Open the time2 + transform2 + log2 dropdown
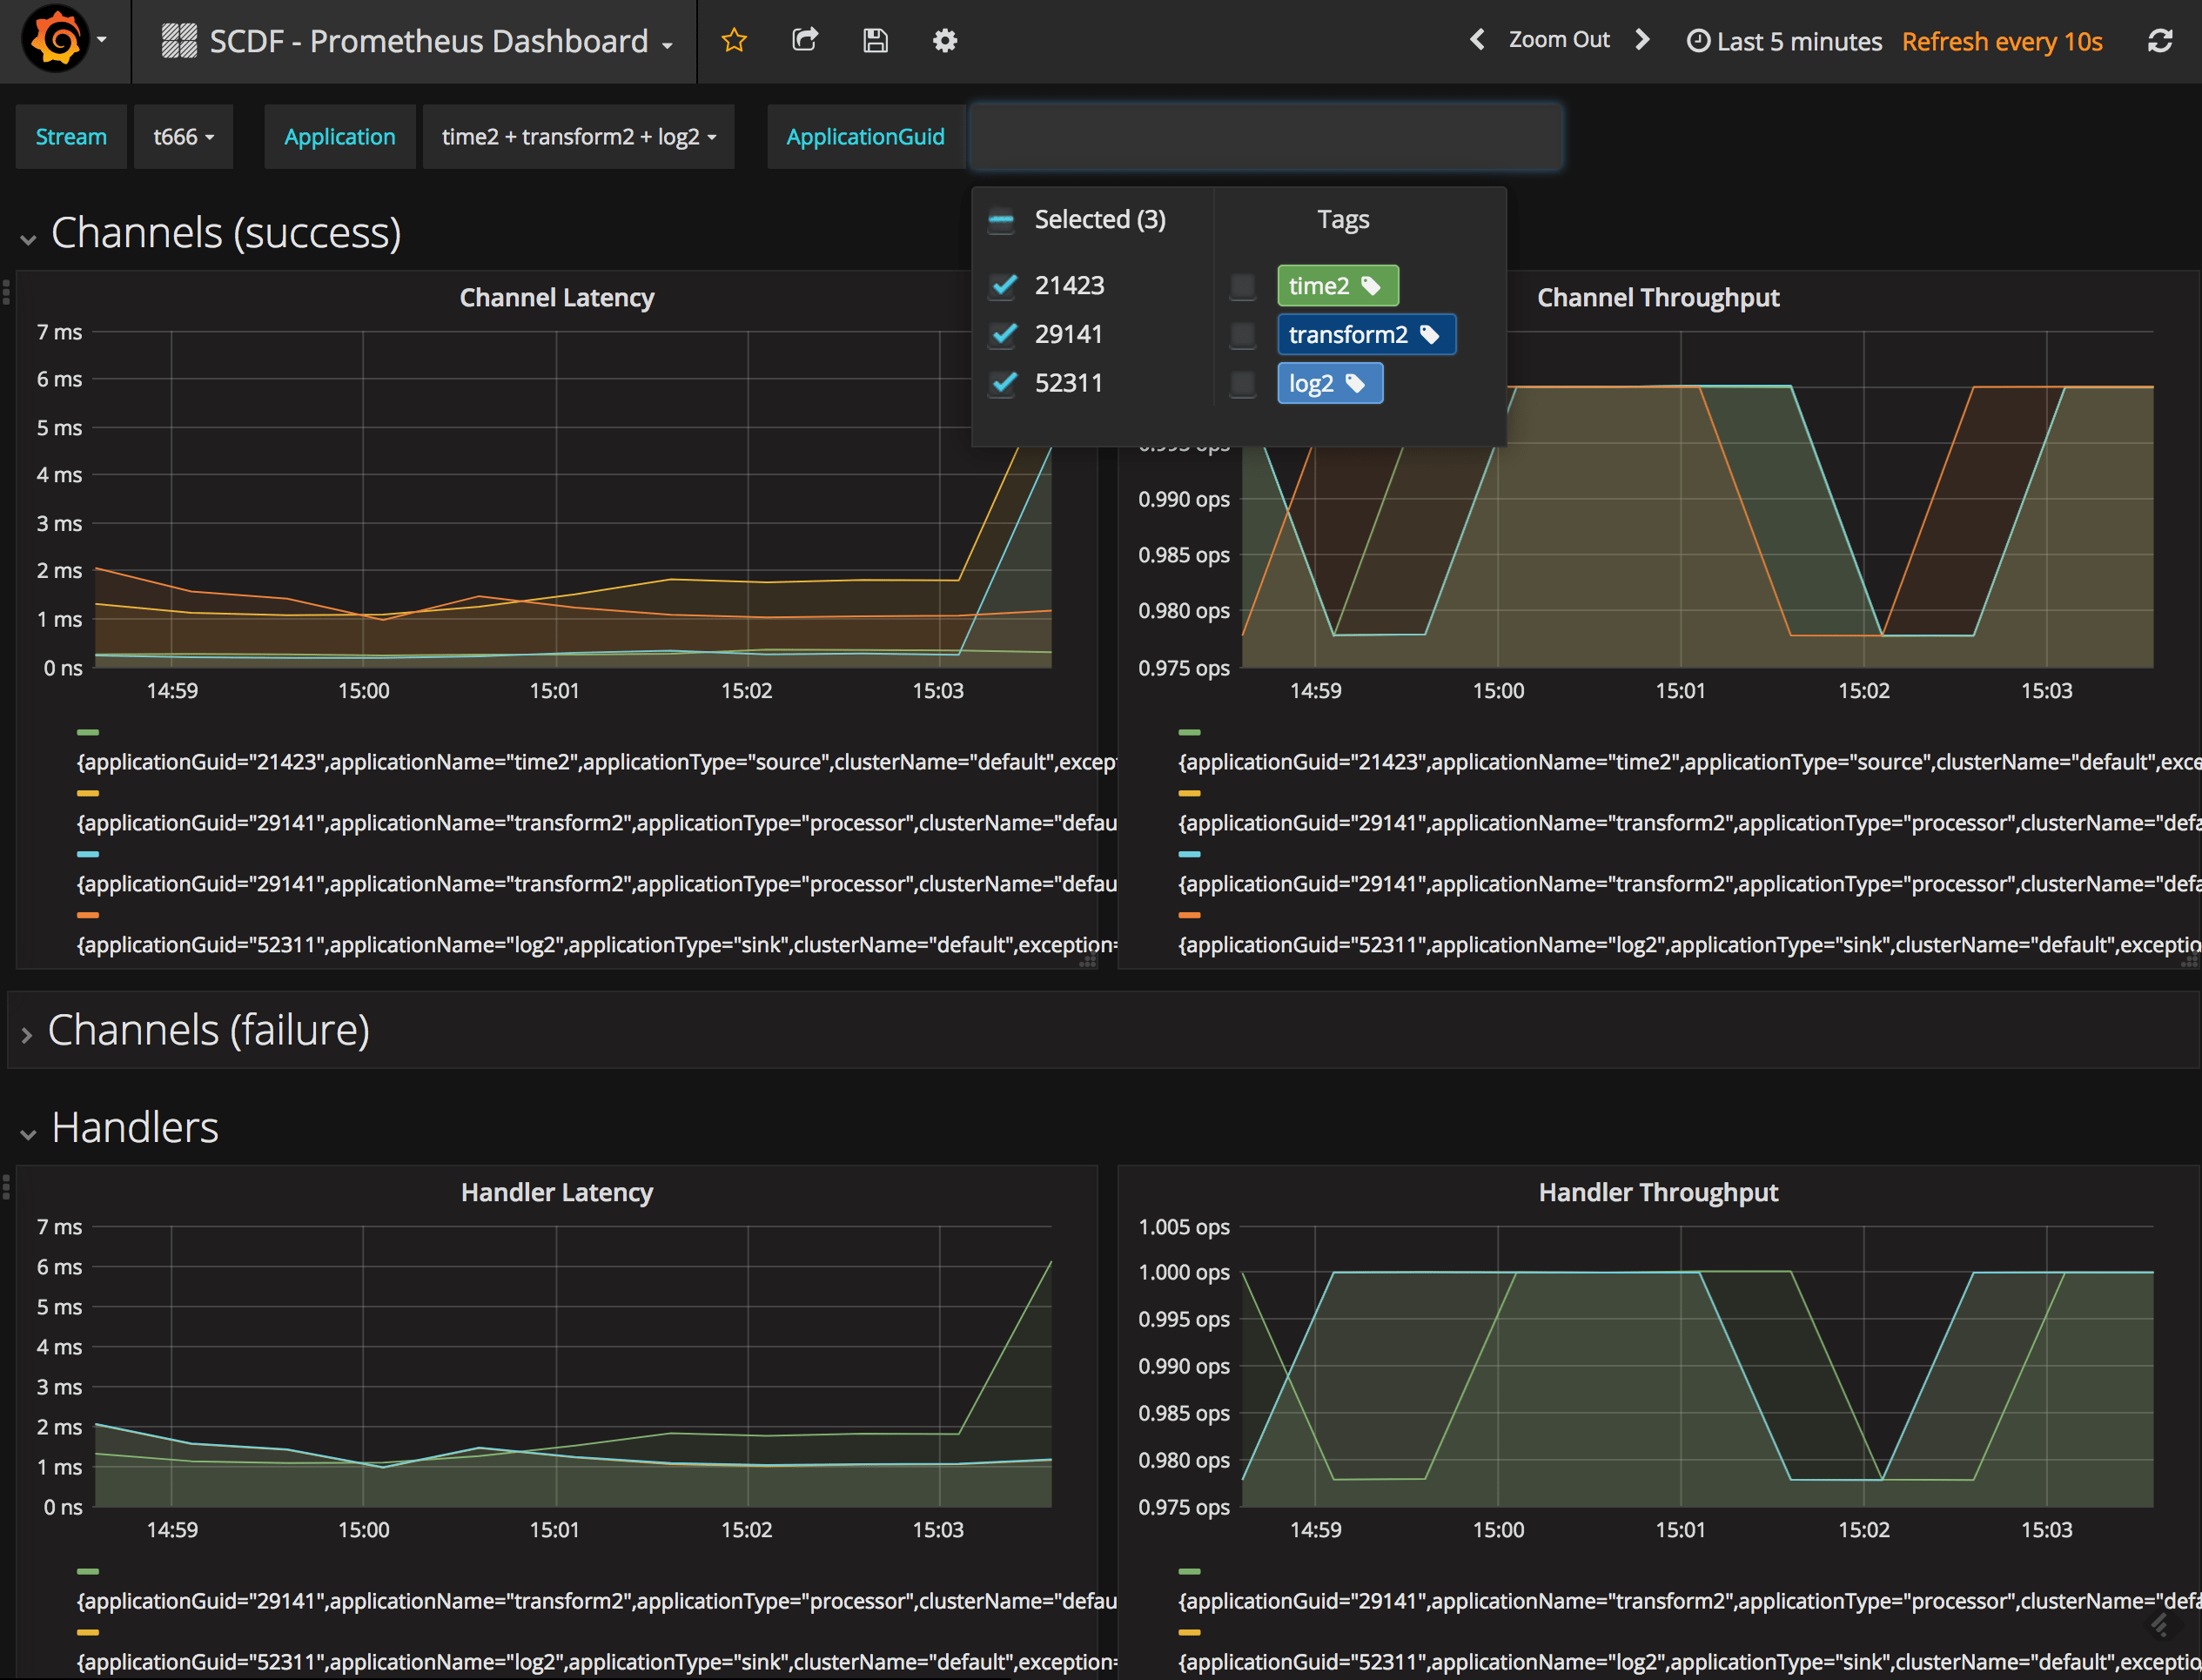Viewport: 2202px width, 1680px height. click(x=578, y=137)
